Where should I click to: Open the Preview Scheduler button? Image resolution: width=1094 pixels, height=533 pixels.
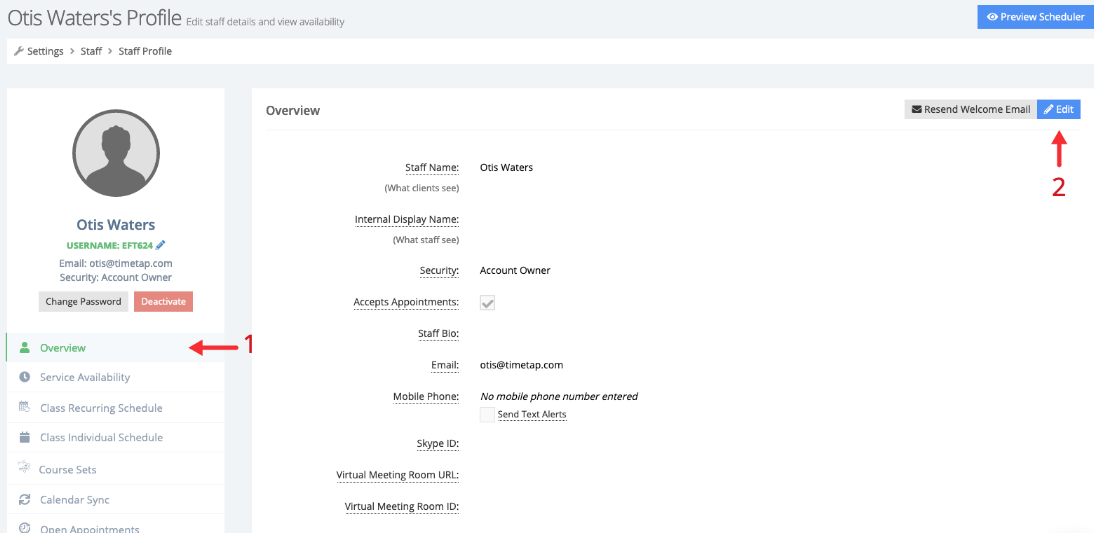click(1035, 17)
